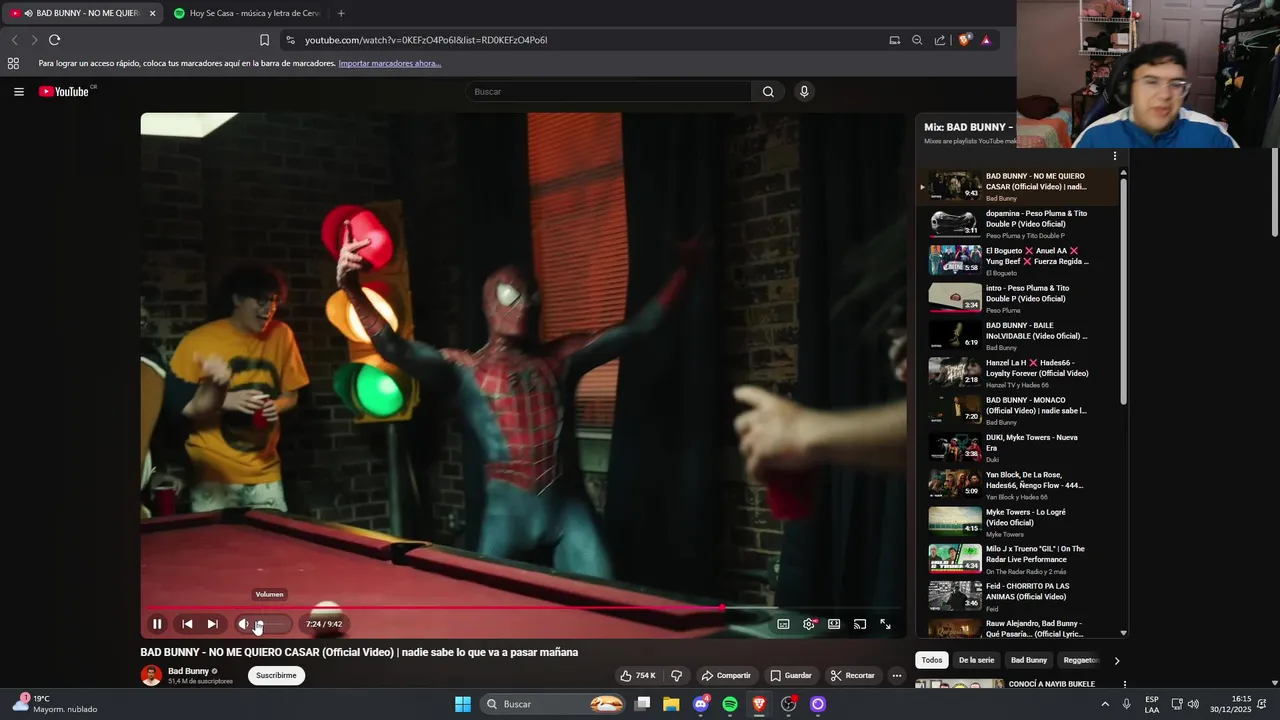The width and height of the screenshot is (1280, 720).
Task: Set the volume slider level
Action: tap(272, 624)
